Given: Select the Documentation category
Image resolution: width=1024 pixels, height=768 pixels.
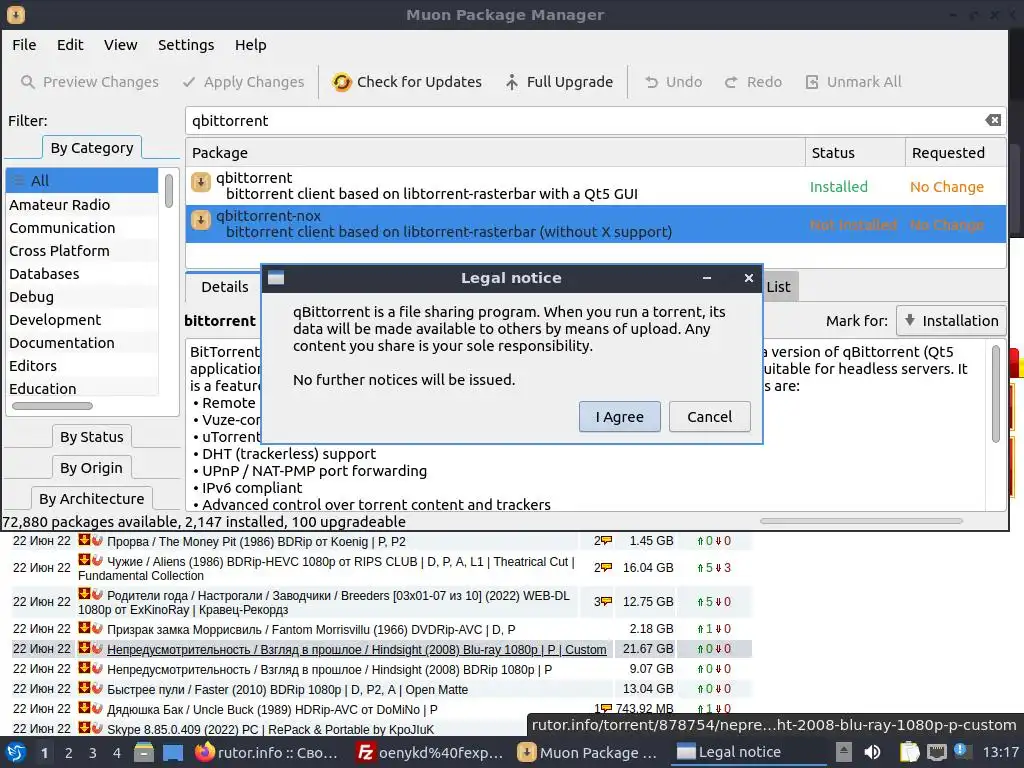Looking at the screenshot, I should 82,343.
